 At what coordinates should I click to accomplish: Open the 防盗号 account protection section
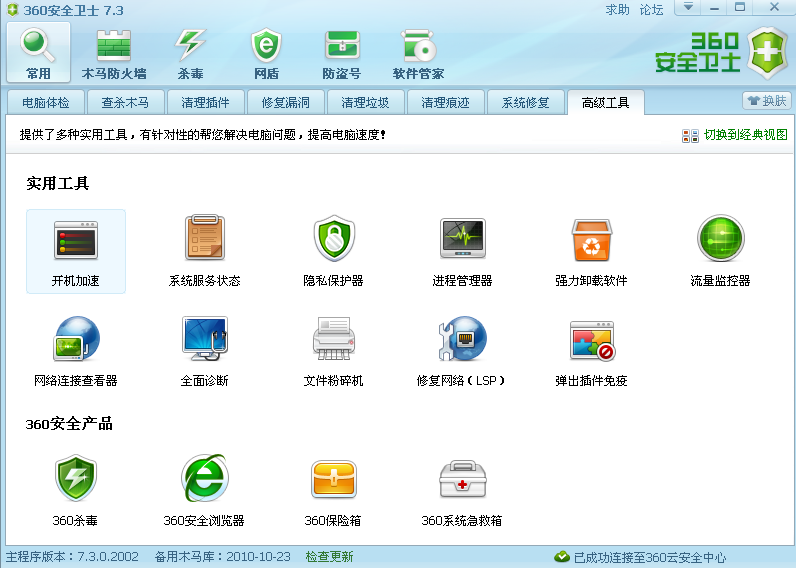[342, 55]
